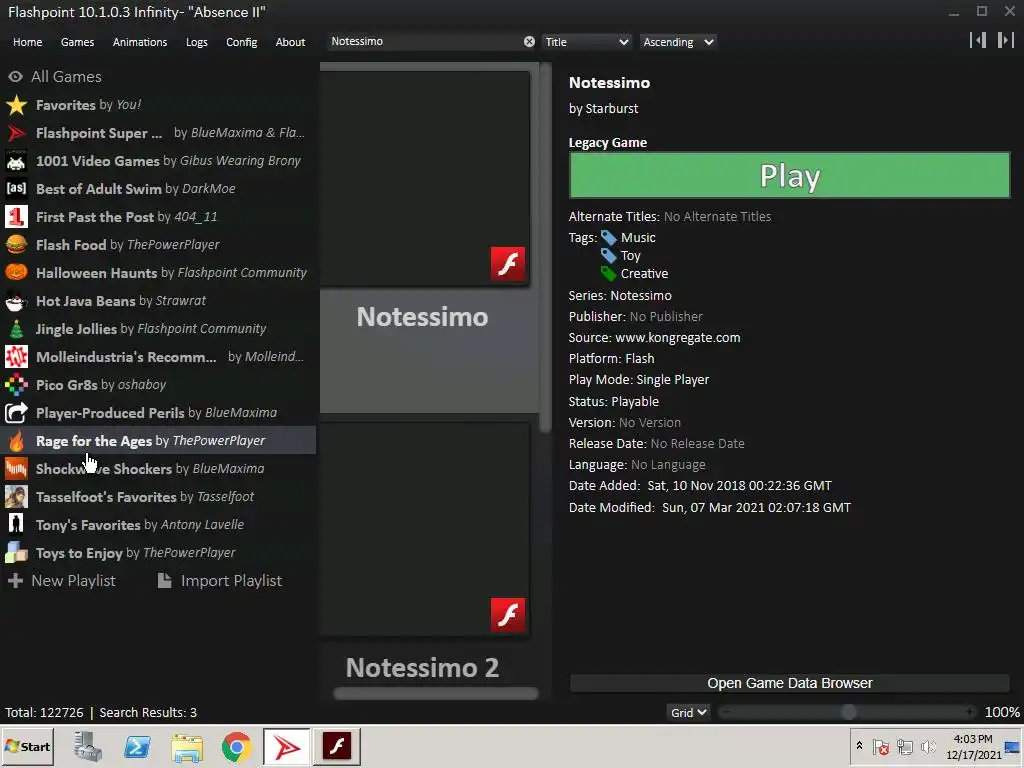Click the Creative tag label
Viewport: 1024px width, 768px height.
pos(644,274)
